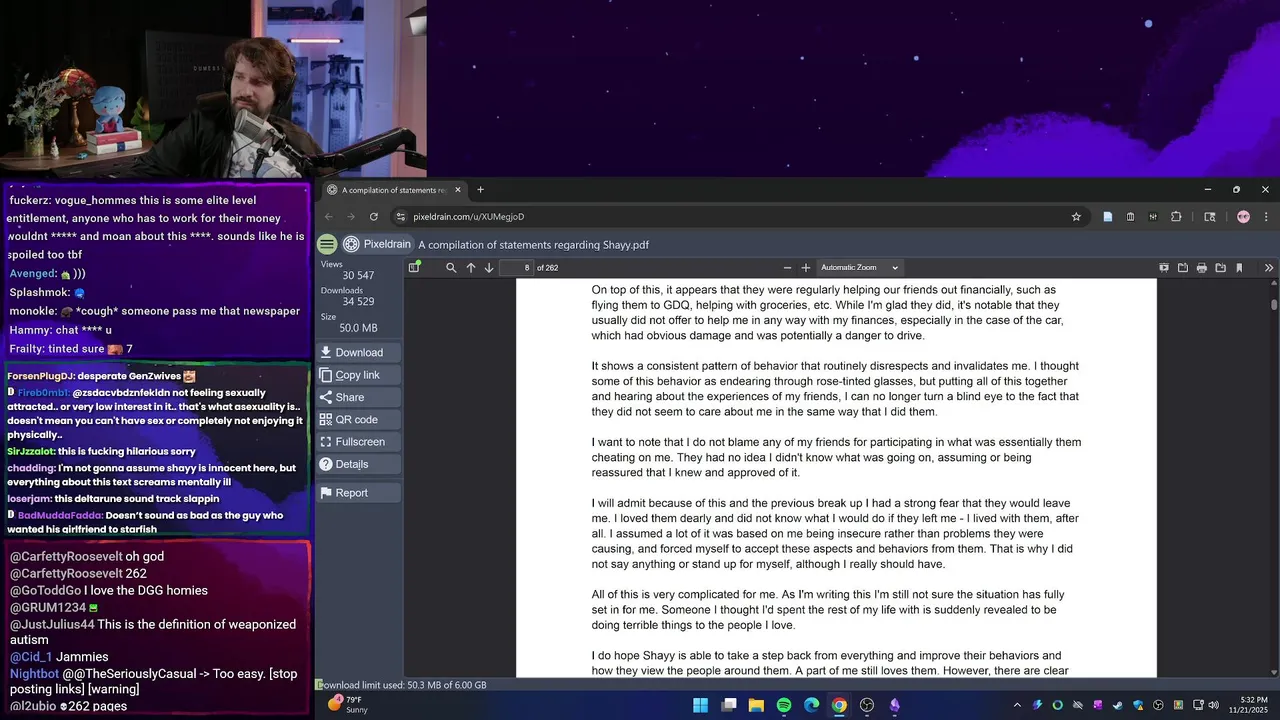Open find in document magnifier
Viewport: 1280px width, 720px height.
(451, 267)
